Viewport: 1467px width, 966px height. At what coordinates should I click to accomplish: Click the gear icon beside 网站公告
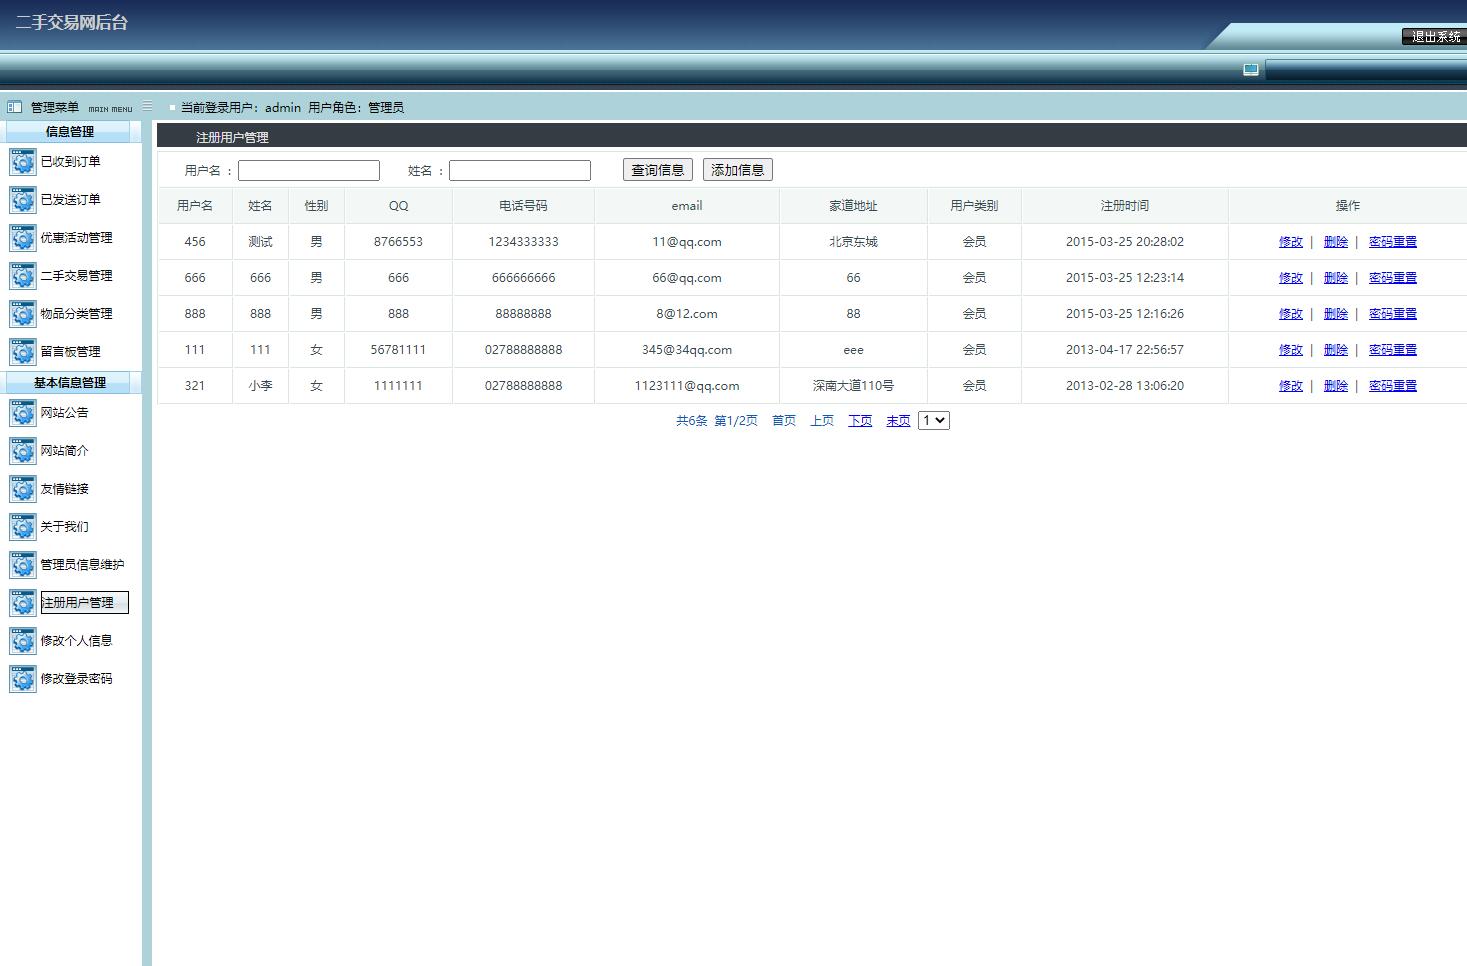coord(22,413)
